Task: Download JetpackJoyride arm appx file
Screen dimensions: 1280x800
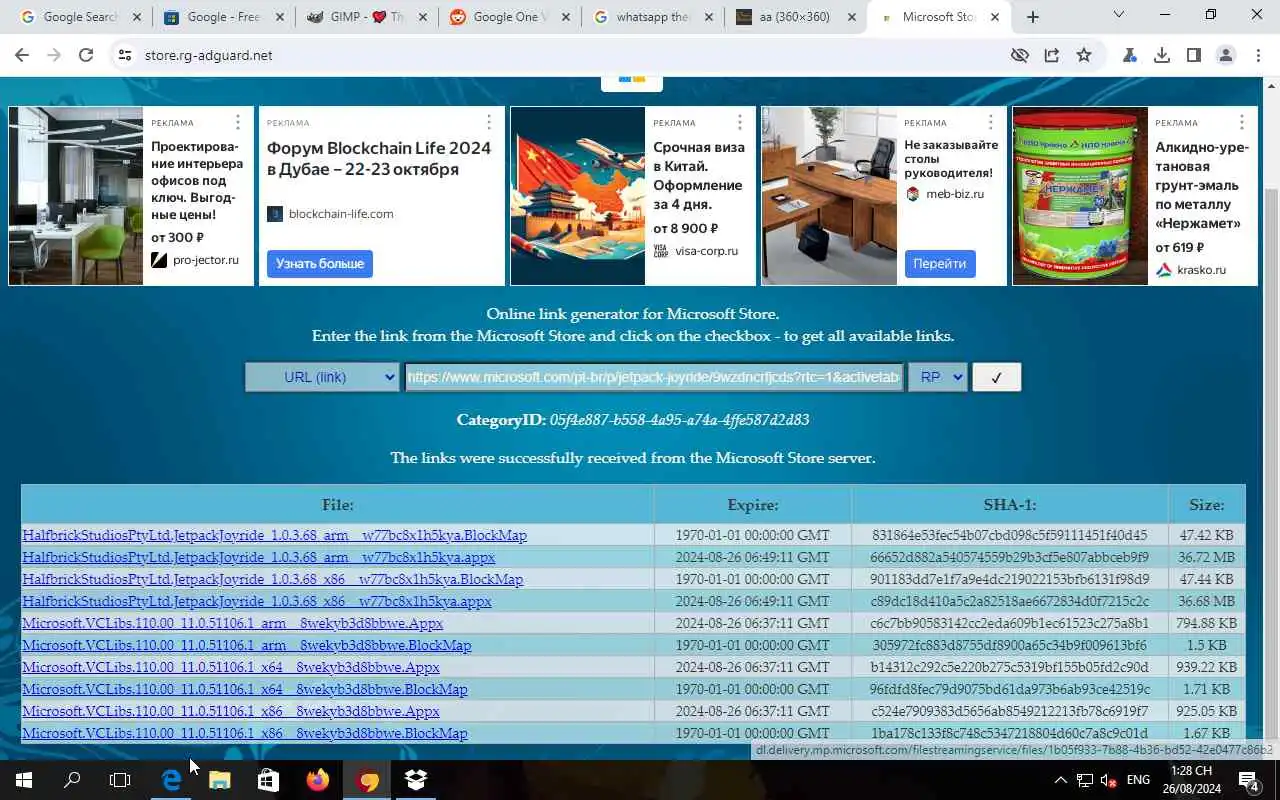Action: click(x=258, y=557)
